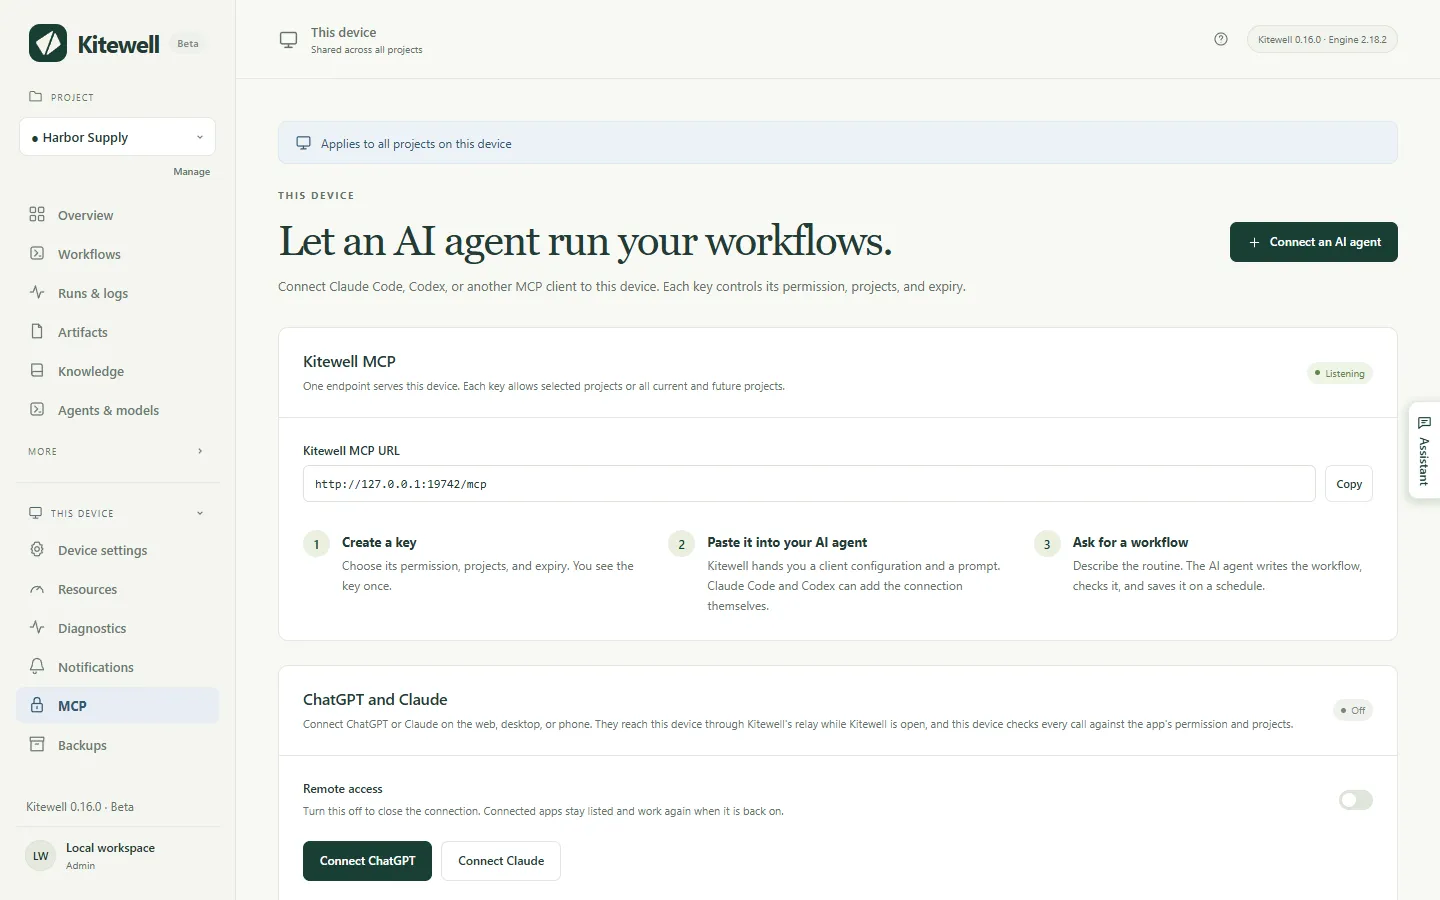This screenshot has height=900, width=1440.
Task: Click the 'Ask for a workflow' step heading
Action: [1130, 542]
